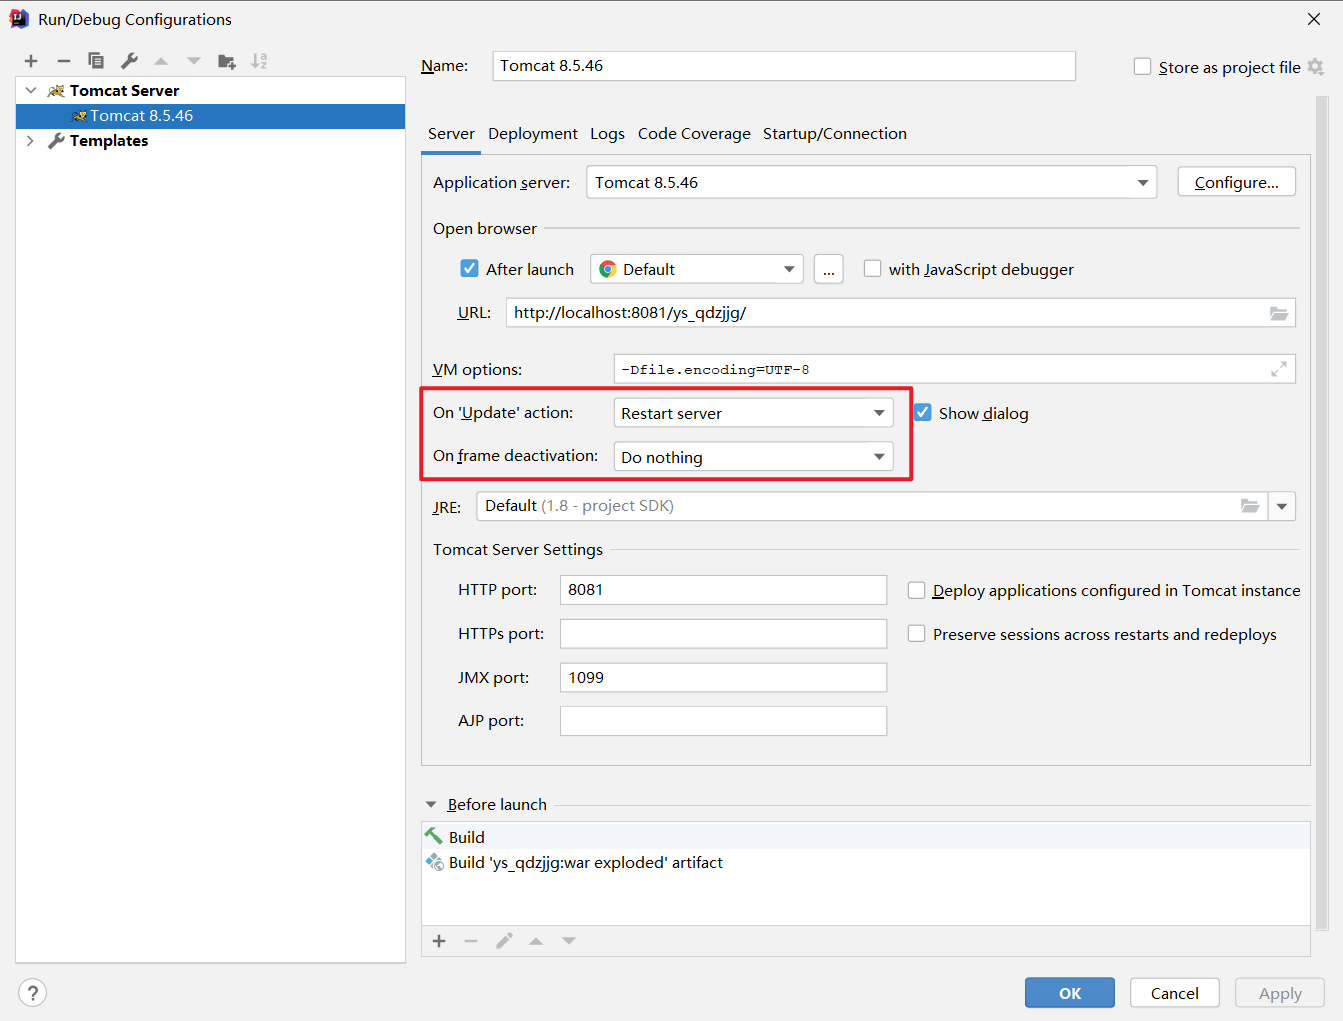Copy the selected configuration
Screen dimensions: 1343x1021
click(96, 61)
